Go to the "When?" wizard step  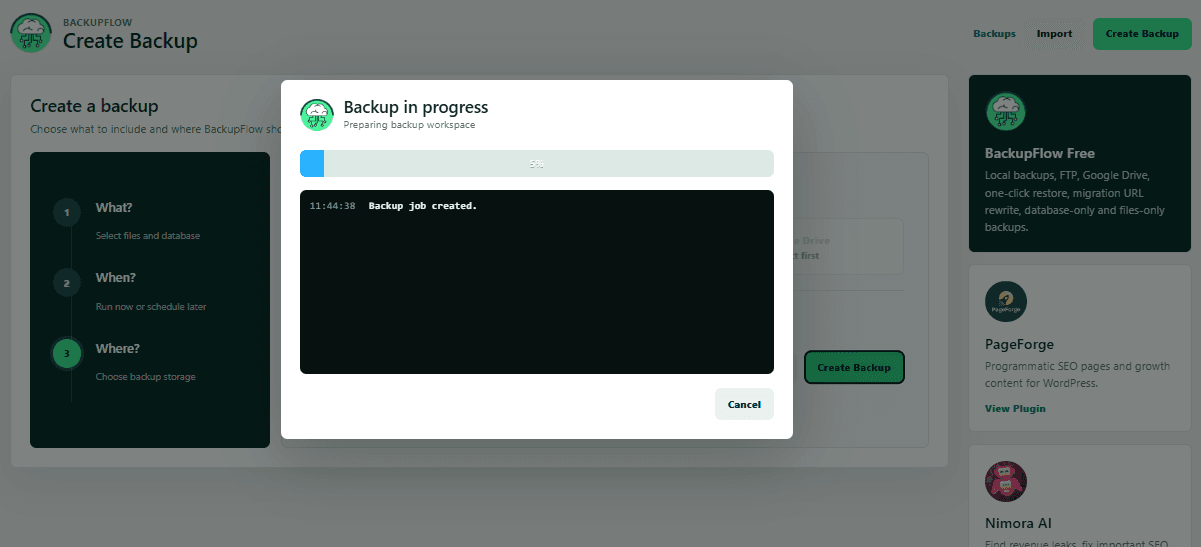coord(116,278)
